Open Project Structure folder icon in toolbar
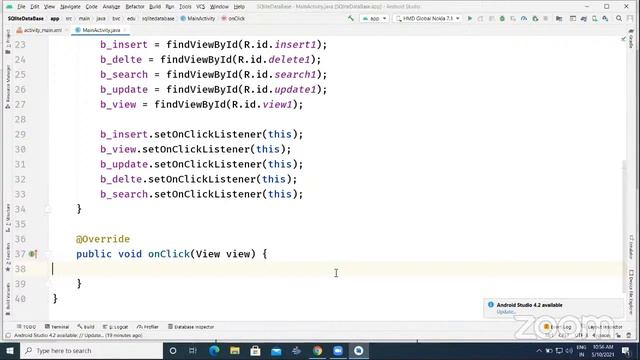 [559, 18]
